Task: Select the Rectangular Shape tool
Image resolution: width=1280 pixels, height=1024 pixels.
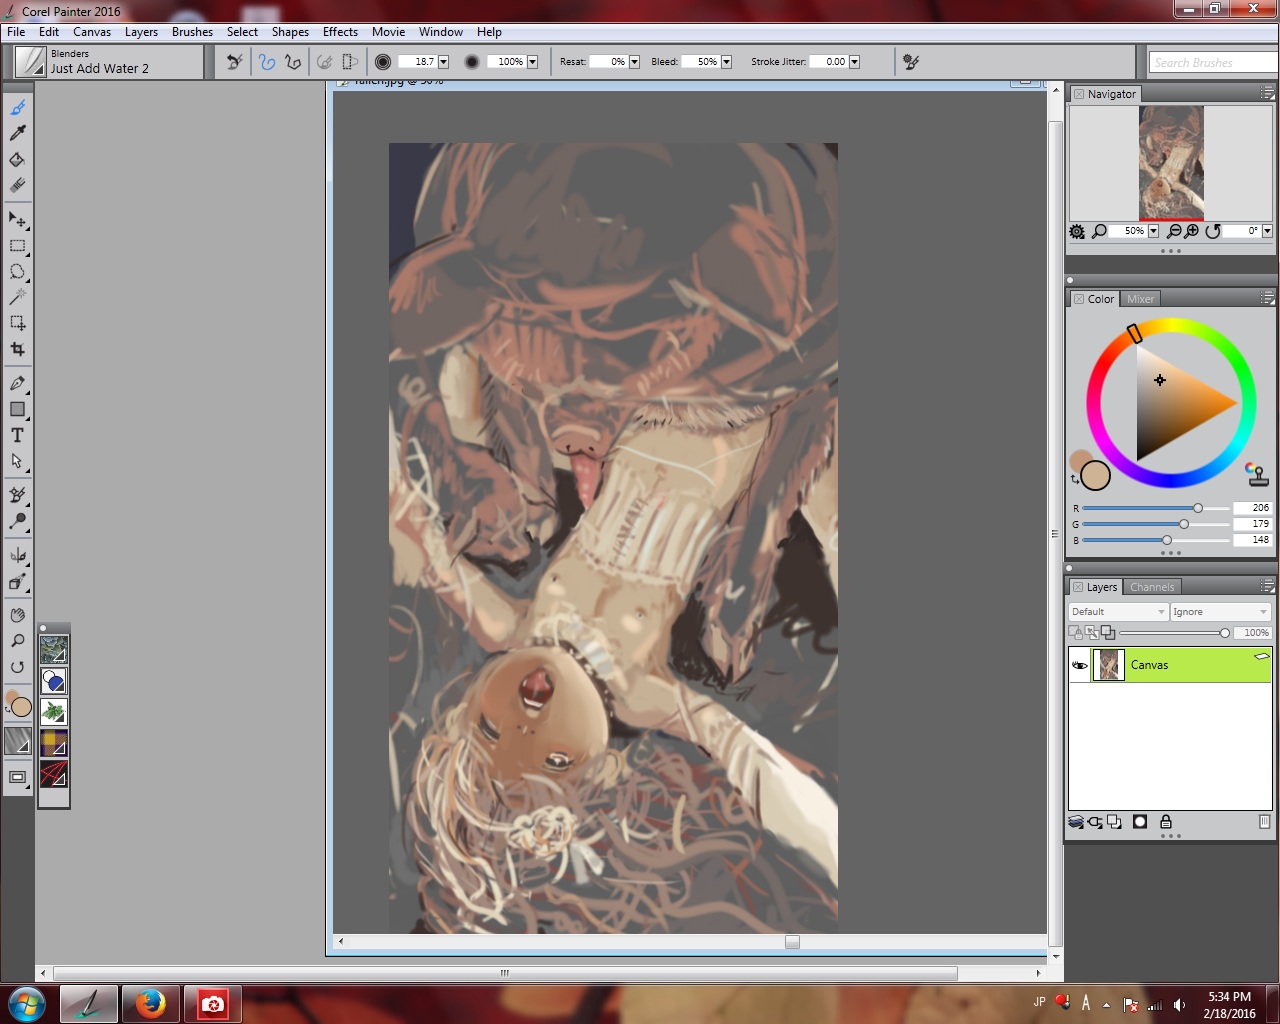Action: [17, 409]
